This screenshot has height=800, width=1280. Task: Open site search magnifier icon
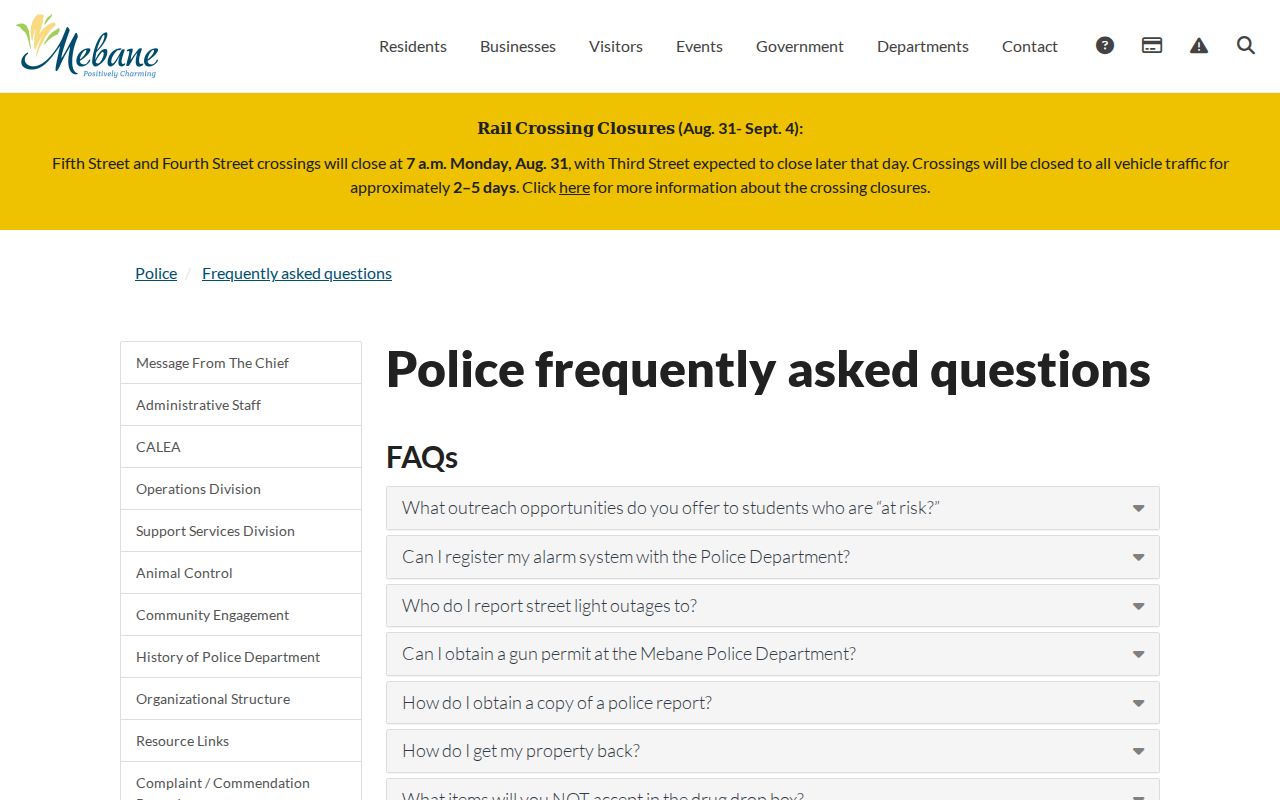pos(1246,45)
